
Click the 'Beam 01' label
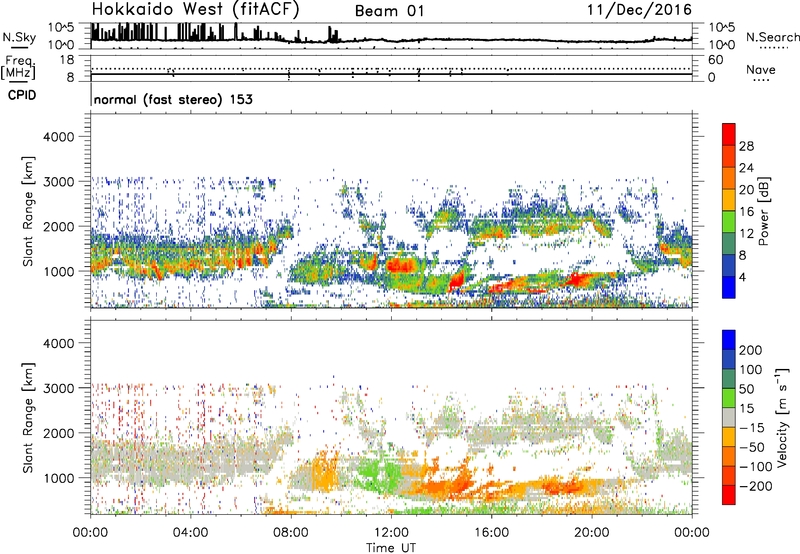click(389, 11)
